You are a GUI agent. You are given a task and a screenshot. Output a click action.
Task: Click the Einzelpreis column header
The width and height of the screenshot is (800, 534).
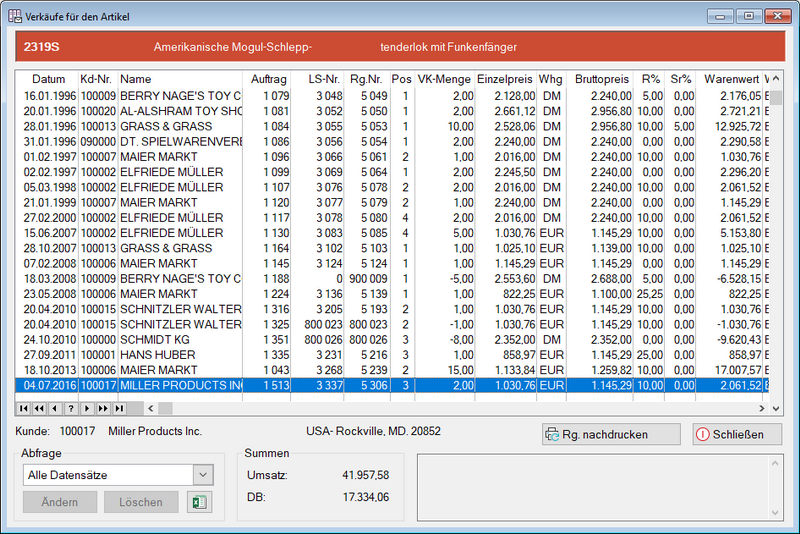505,79
